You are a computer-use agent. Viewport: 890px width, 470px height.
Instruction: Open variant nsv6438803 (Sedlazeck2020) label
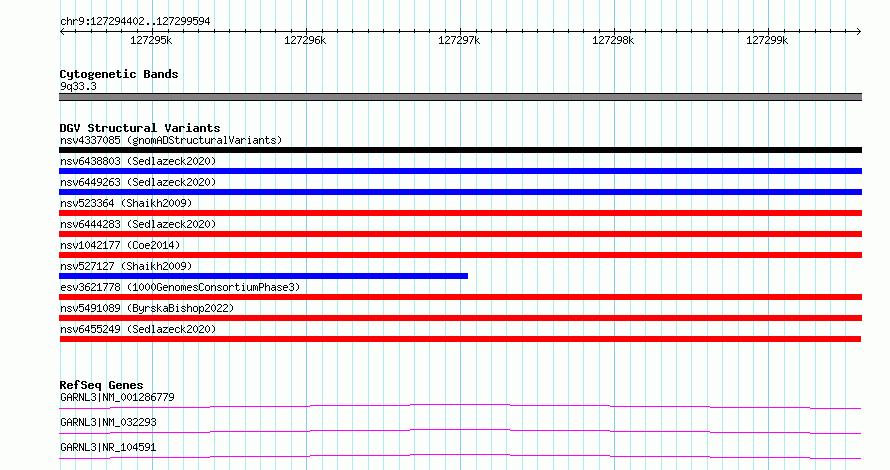(x=138, y=161)
